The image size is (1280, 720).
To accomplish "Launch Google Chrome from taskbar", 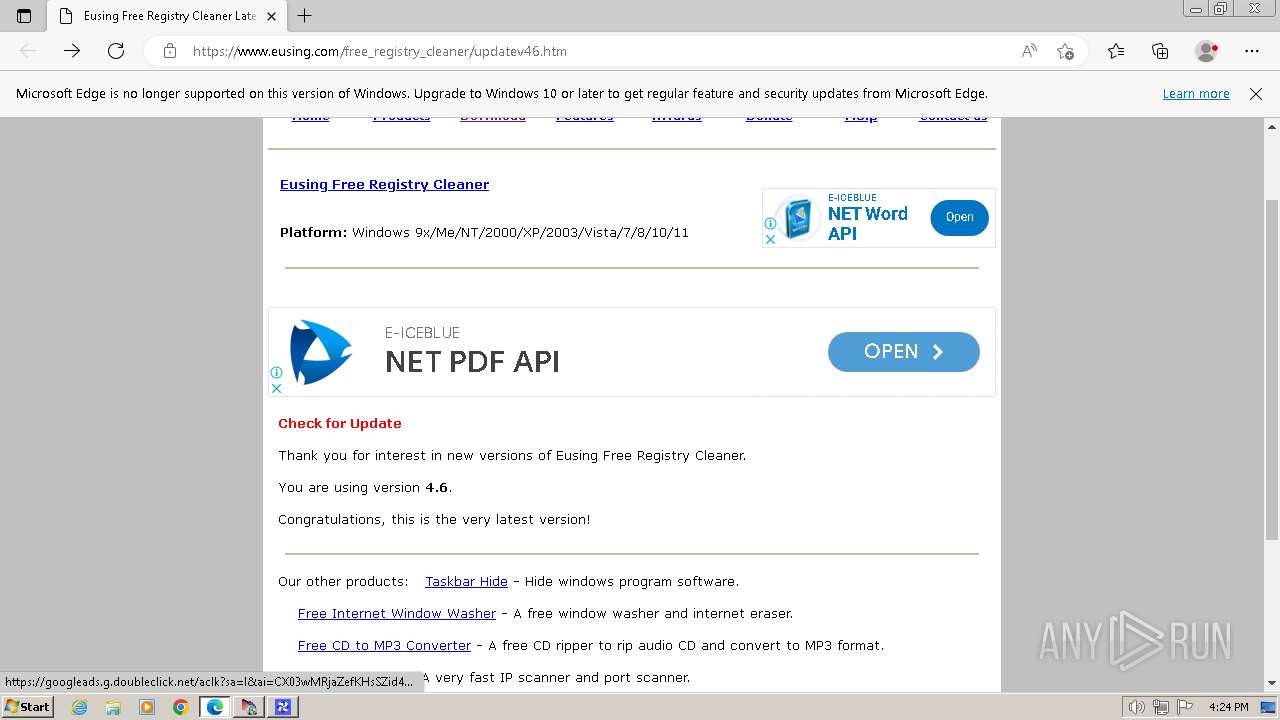I will (x=181, y=707).
